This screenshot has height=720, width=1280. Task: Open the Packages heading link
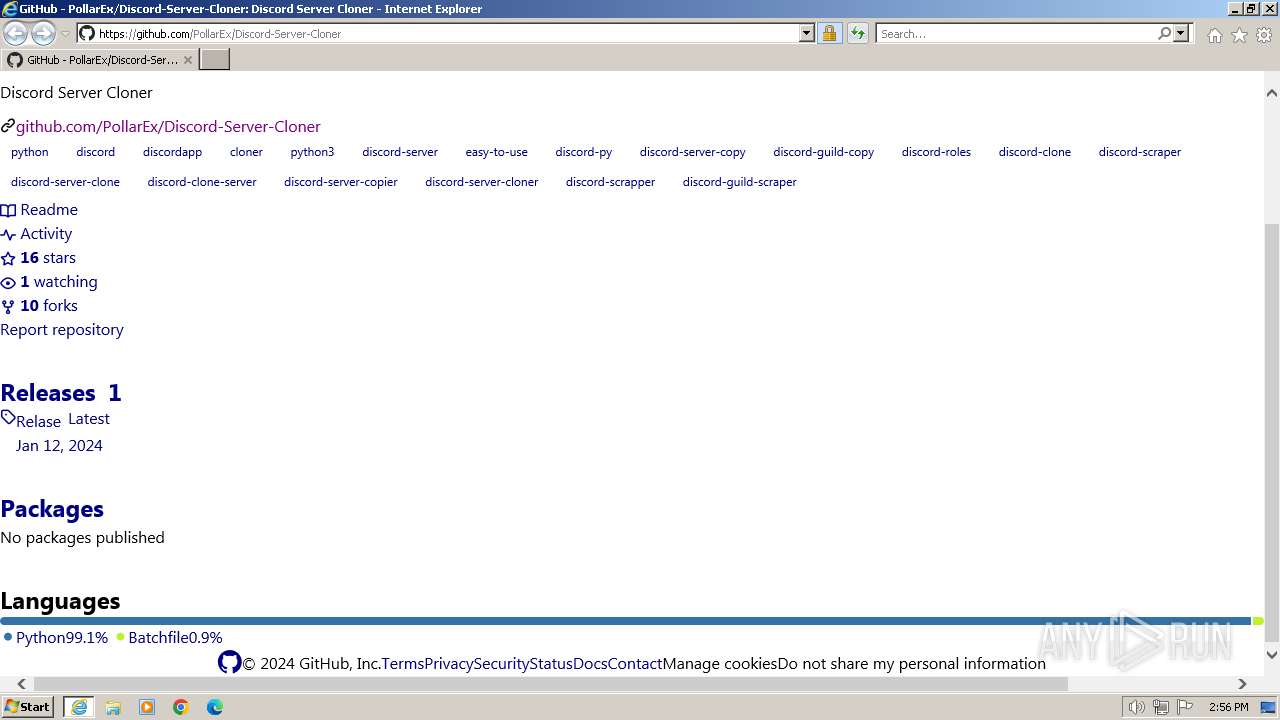coord(52,509)
